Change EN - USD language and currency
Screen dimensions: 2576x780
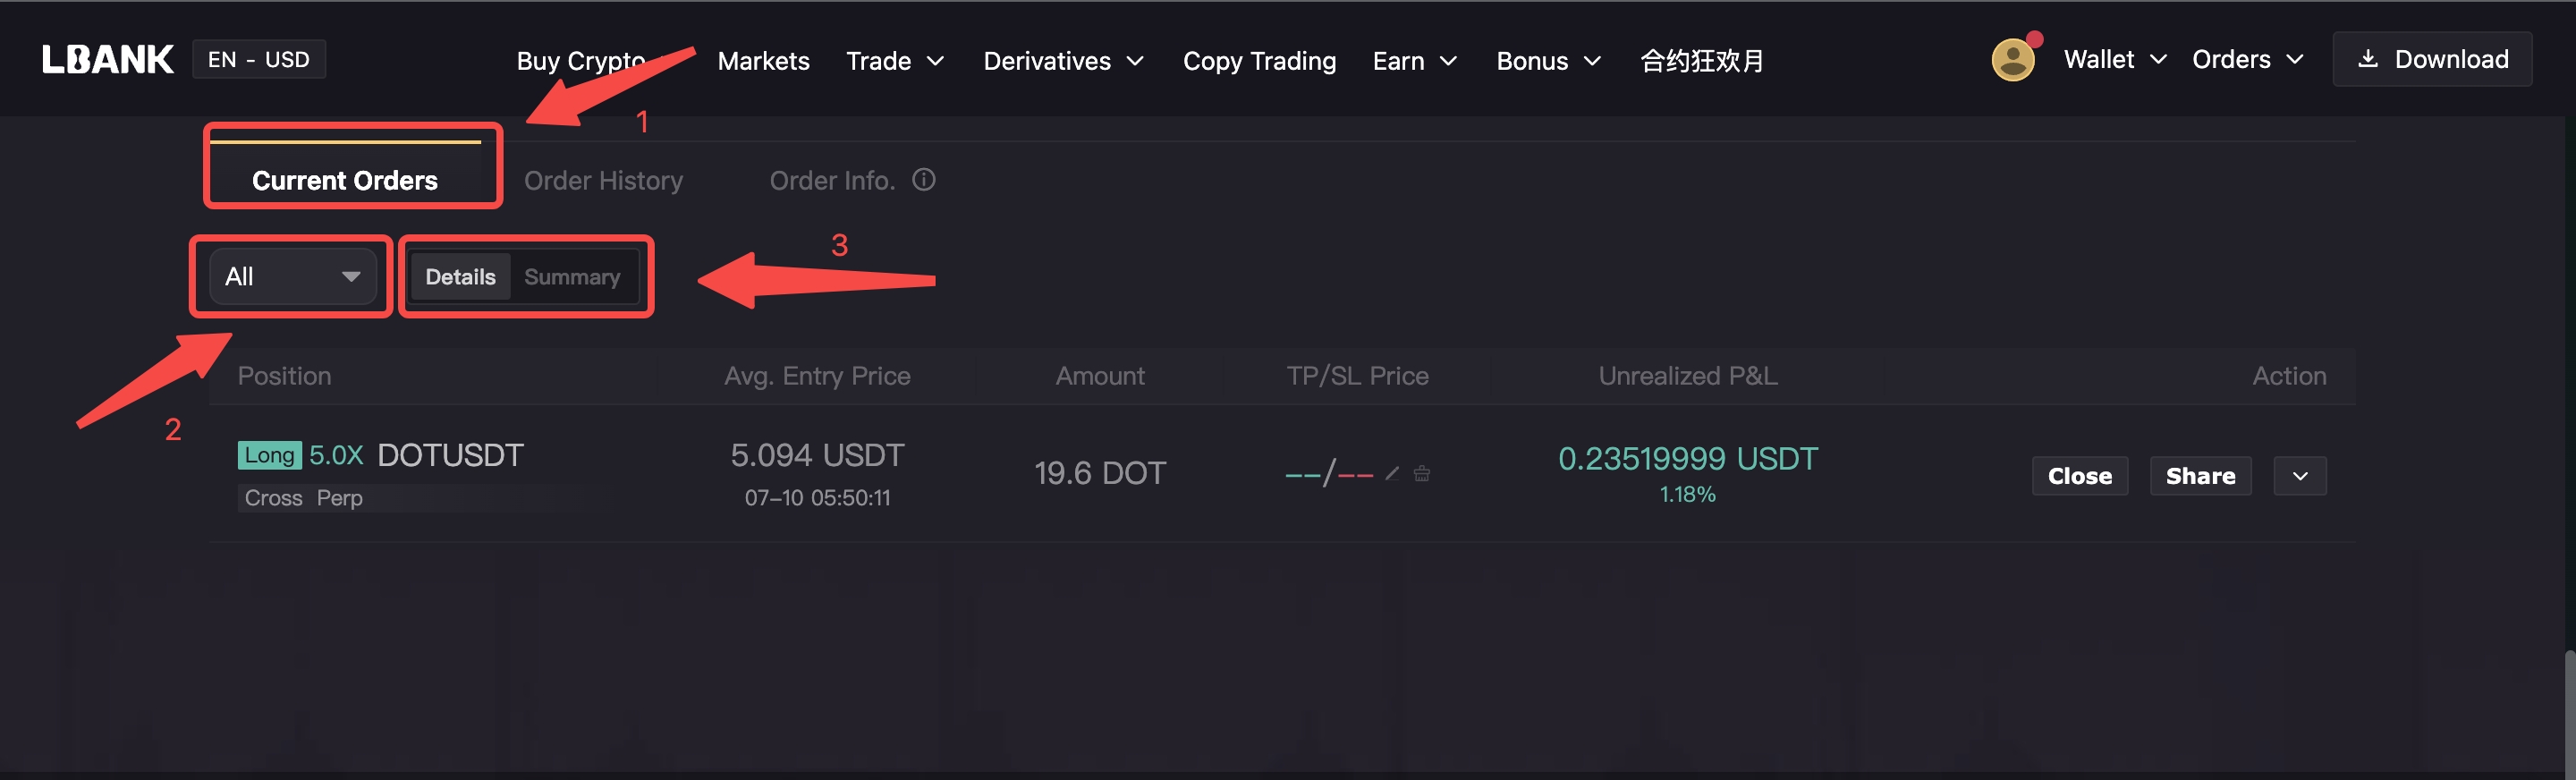click(x=259, y=59)
